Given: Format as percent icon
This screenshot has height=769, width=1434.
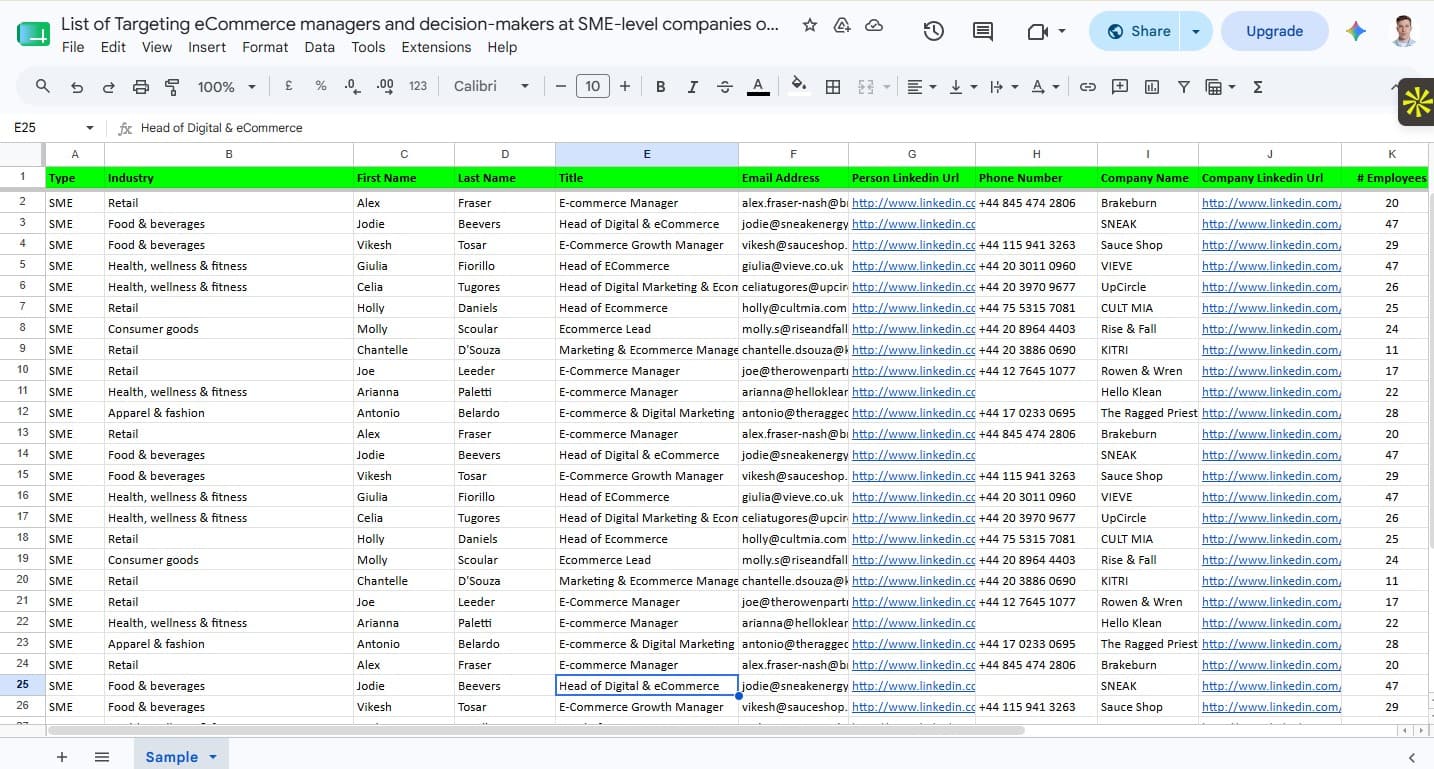Looking at the screenshot, I should [x=321, y=87].
